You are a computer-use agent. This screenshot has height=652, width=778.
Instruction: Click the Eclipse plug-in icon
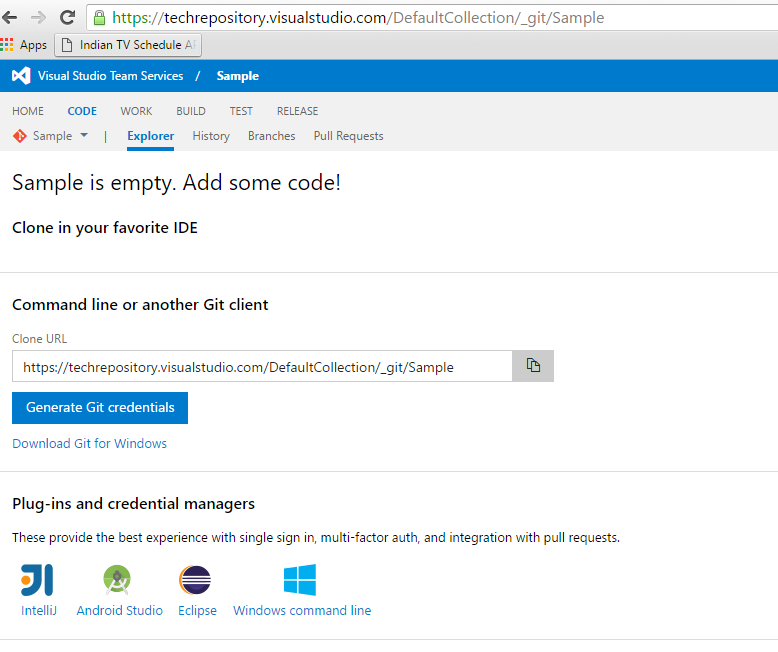pos(196,580)
